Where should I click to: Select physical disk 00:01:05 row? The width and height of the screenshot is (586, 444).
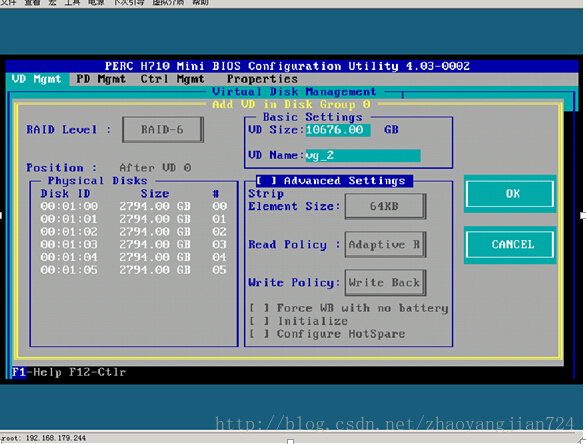coord(133,270)
